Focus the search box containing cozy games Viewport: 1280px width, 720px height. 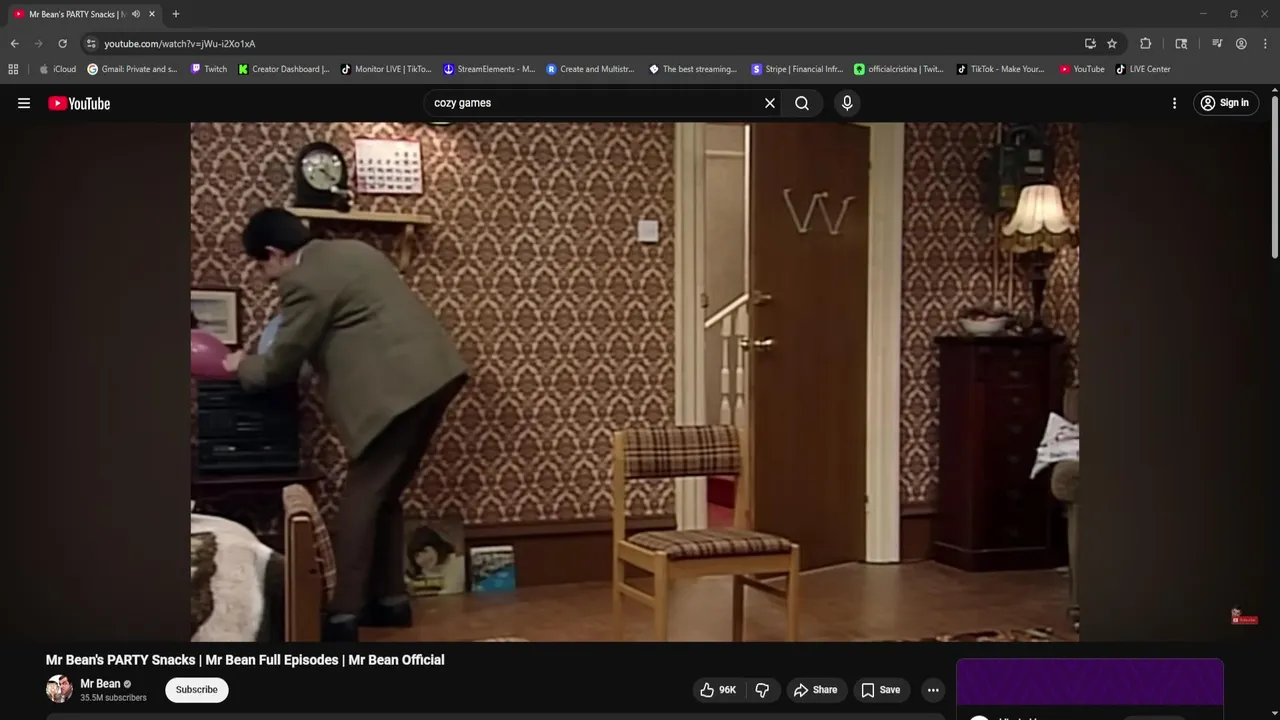coord(595,103)
